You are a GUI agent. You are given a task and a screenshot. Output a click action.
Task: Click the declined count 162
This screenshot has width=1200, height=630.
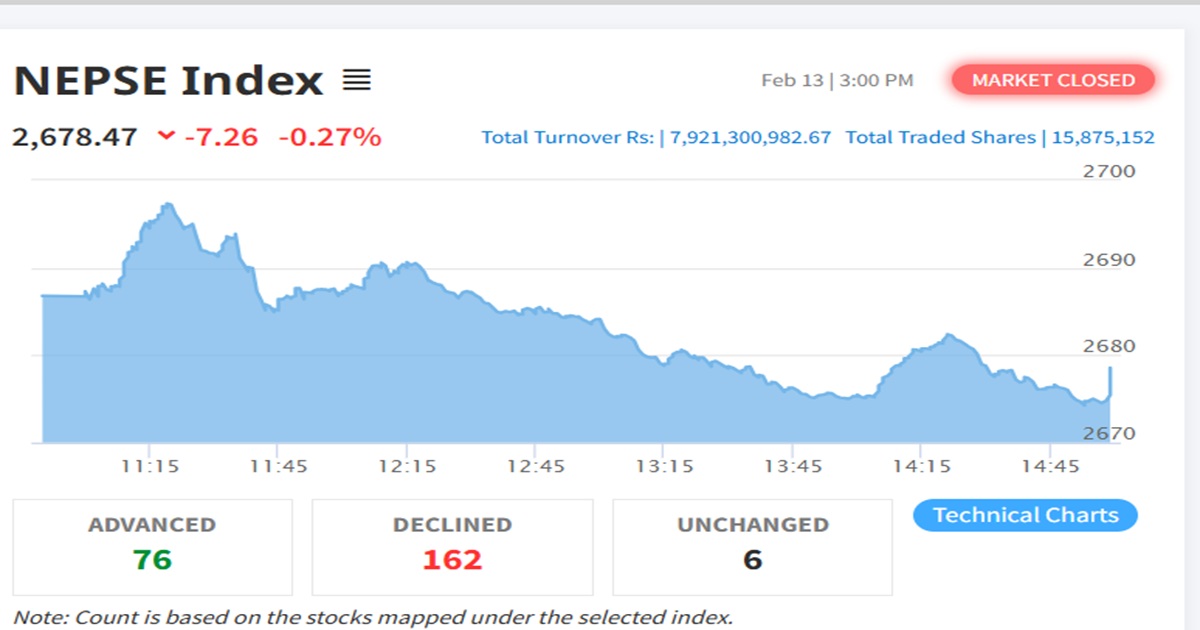[x=452, y=560]
